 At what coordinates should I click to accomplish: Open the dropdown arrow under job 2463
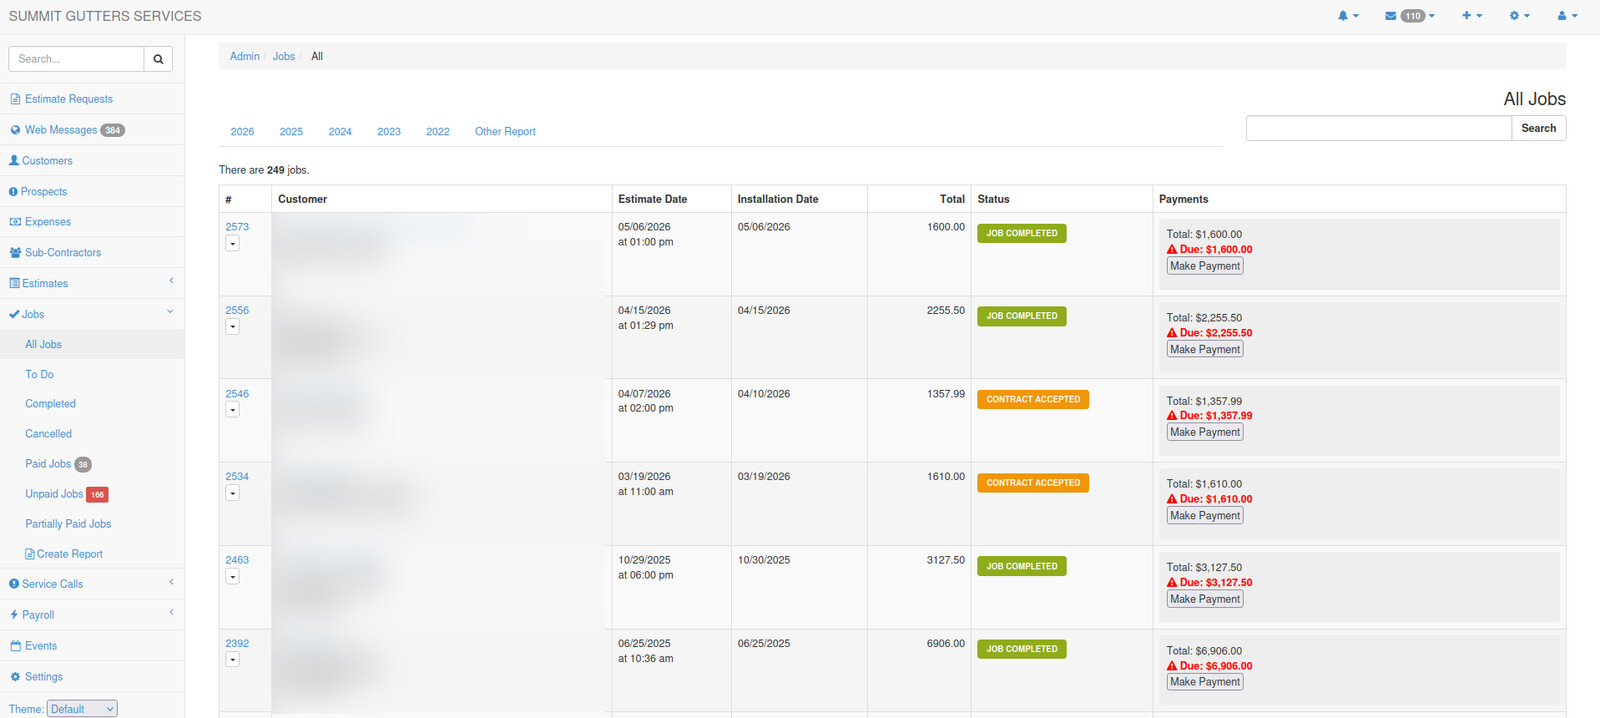(232, 577)
